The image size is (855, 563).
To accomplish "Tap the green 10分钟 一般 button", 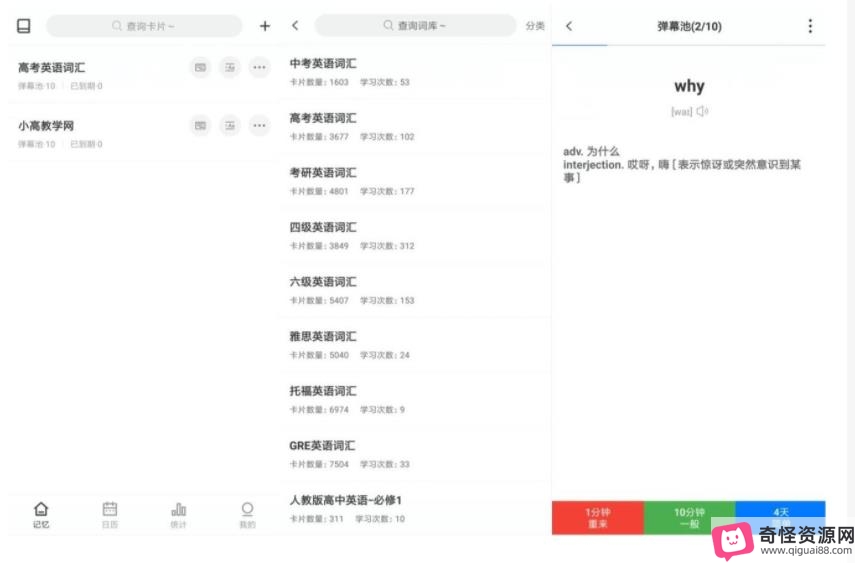I will point(689,518).
